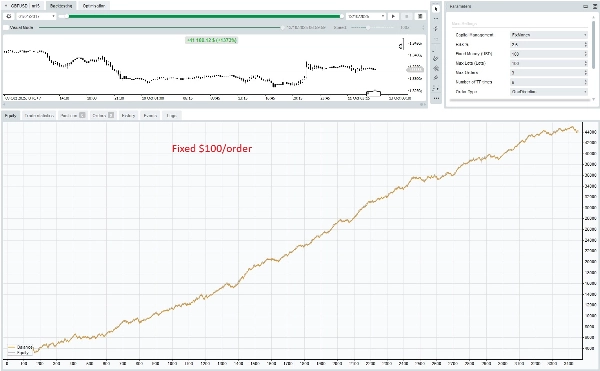Image resolution: width=600 pixels, height=371 pixels.
Task: Click the Max Orders stepper arrows
Action: (x=585, y=73)
